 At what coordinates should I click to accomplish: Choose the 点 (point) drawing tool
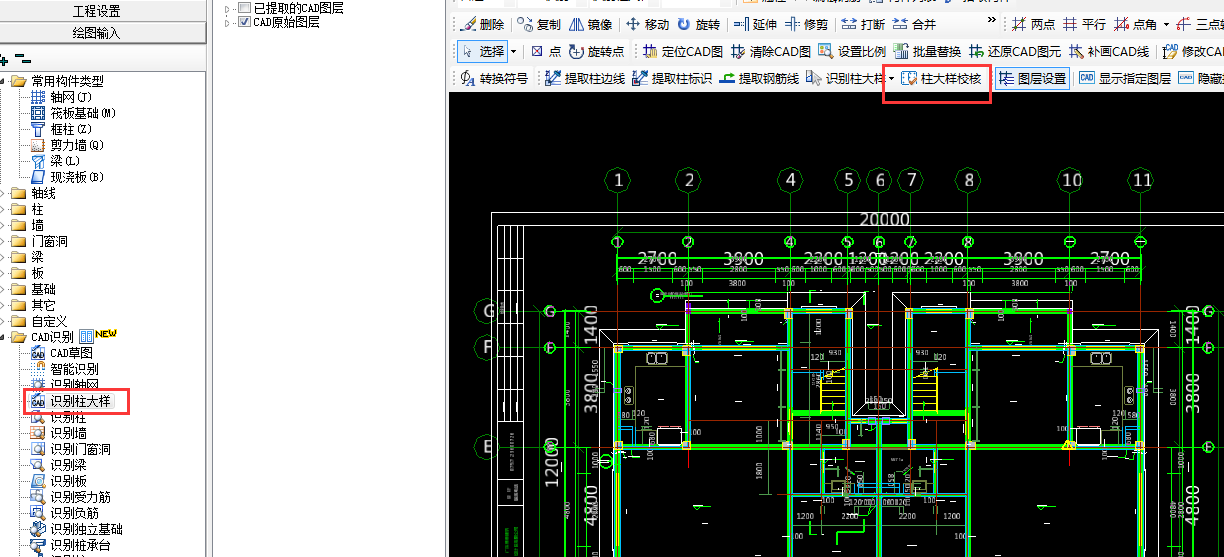546,51
